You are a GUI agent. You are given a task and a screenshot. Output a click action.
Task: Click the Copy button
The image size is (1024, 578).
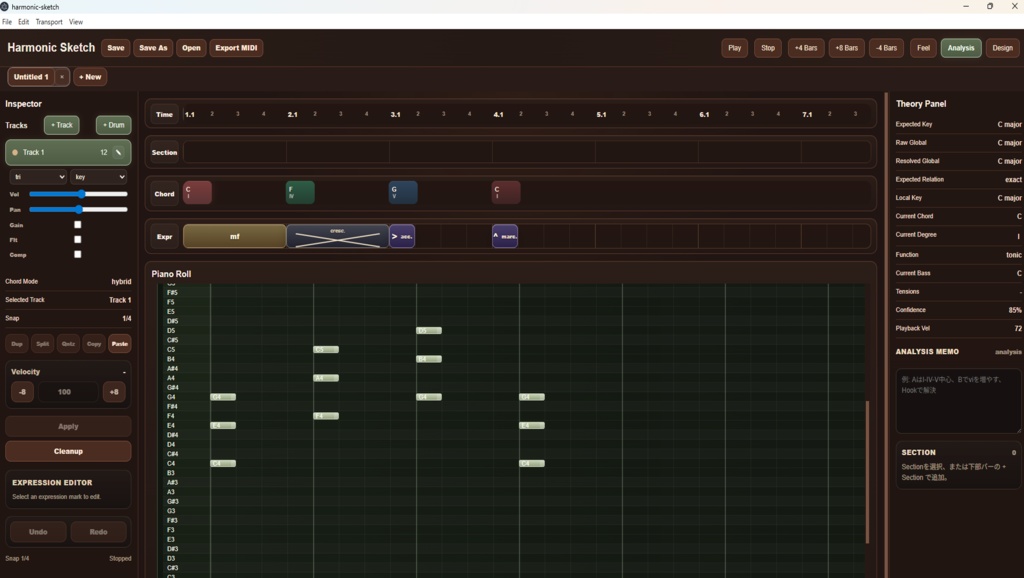(x=94, y=344)
